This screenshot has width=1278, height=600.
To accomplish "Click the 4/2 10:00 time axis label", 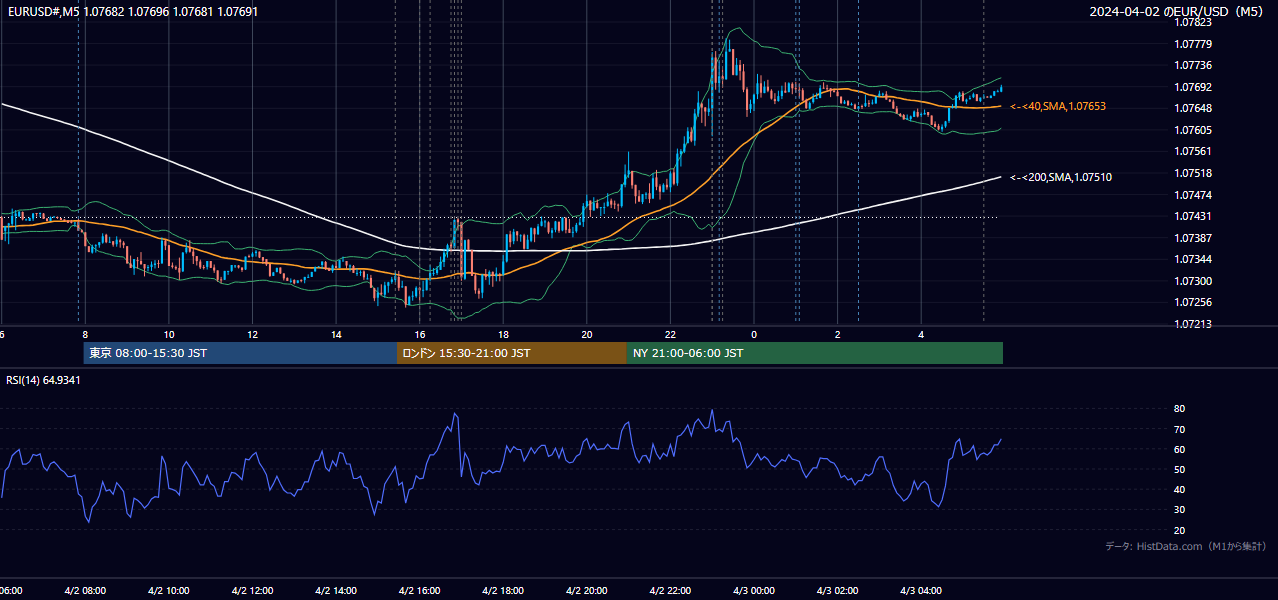I will pos(169,591).
